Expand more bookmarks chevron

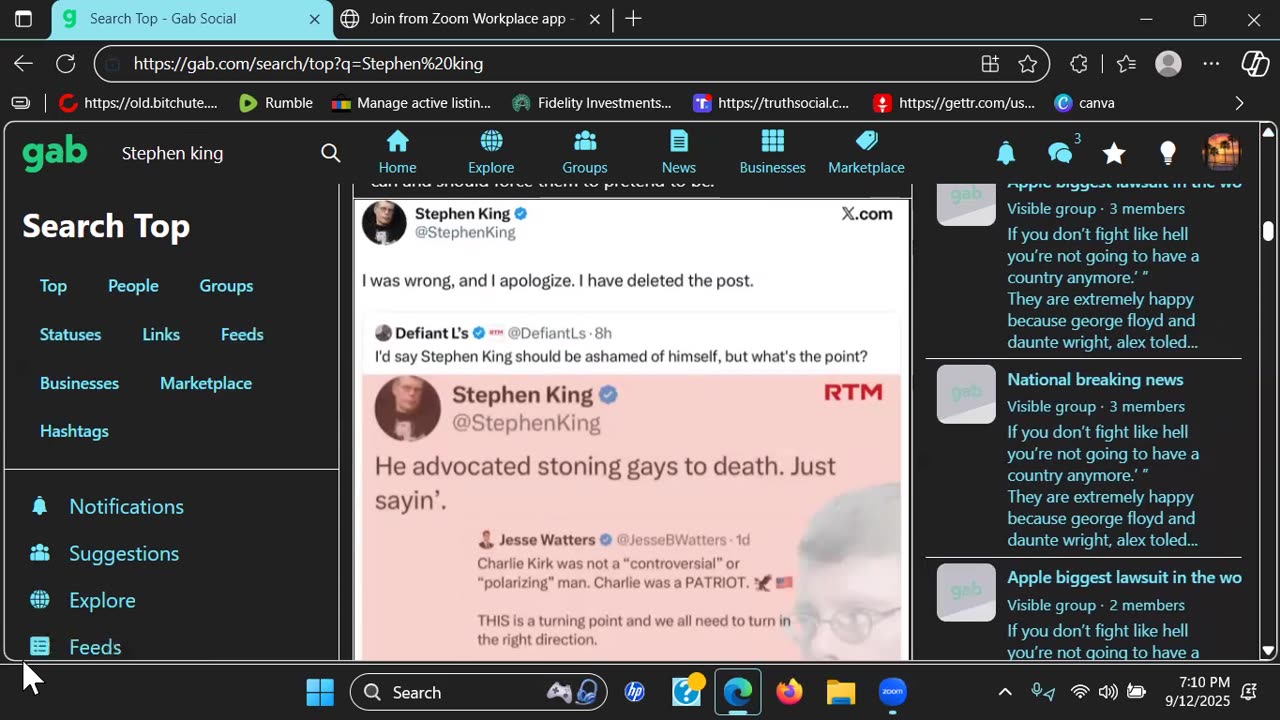coord(1240,103)
